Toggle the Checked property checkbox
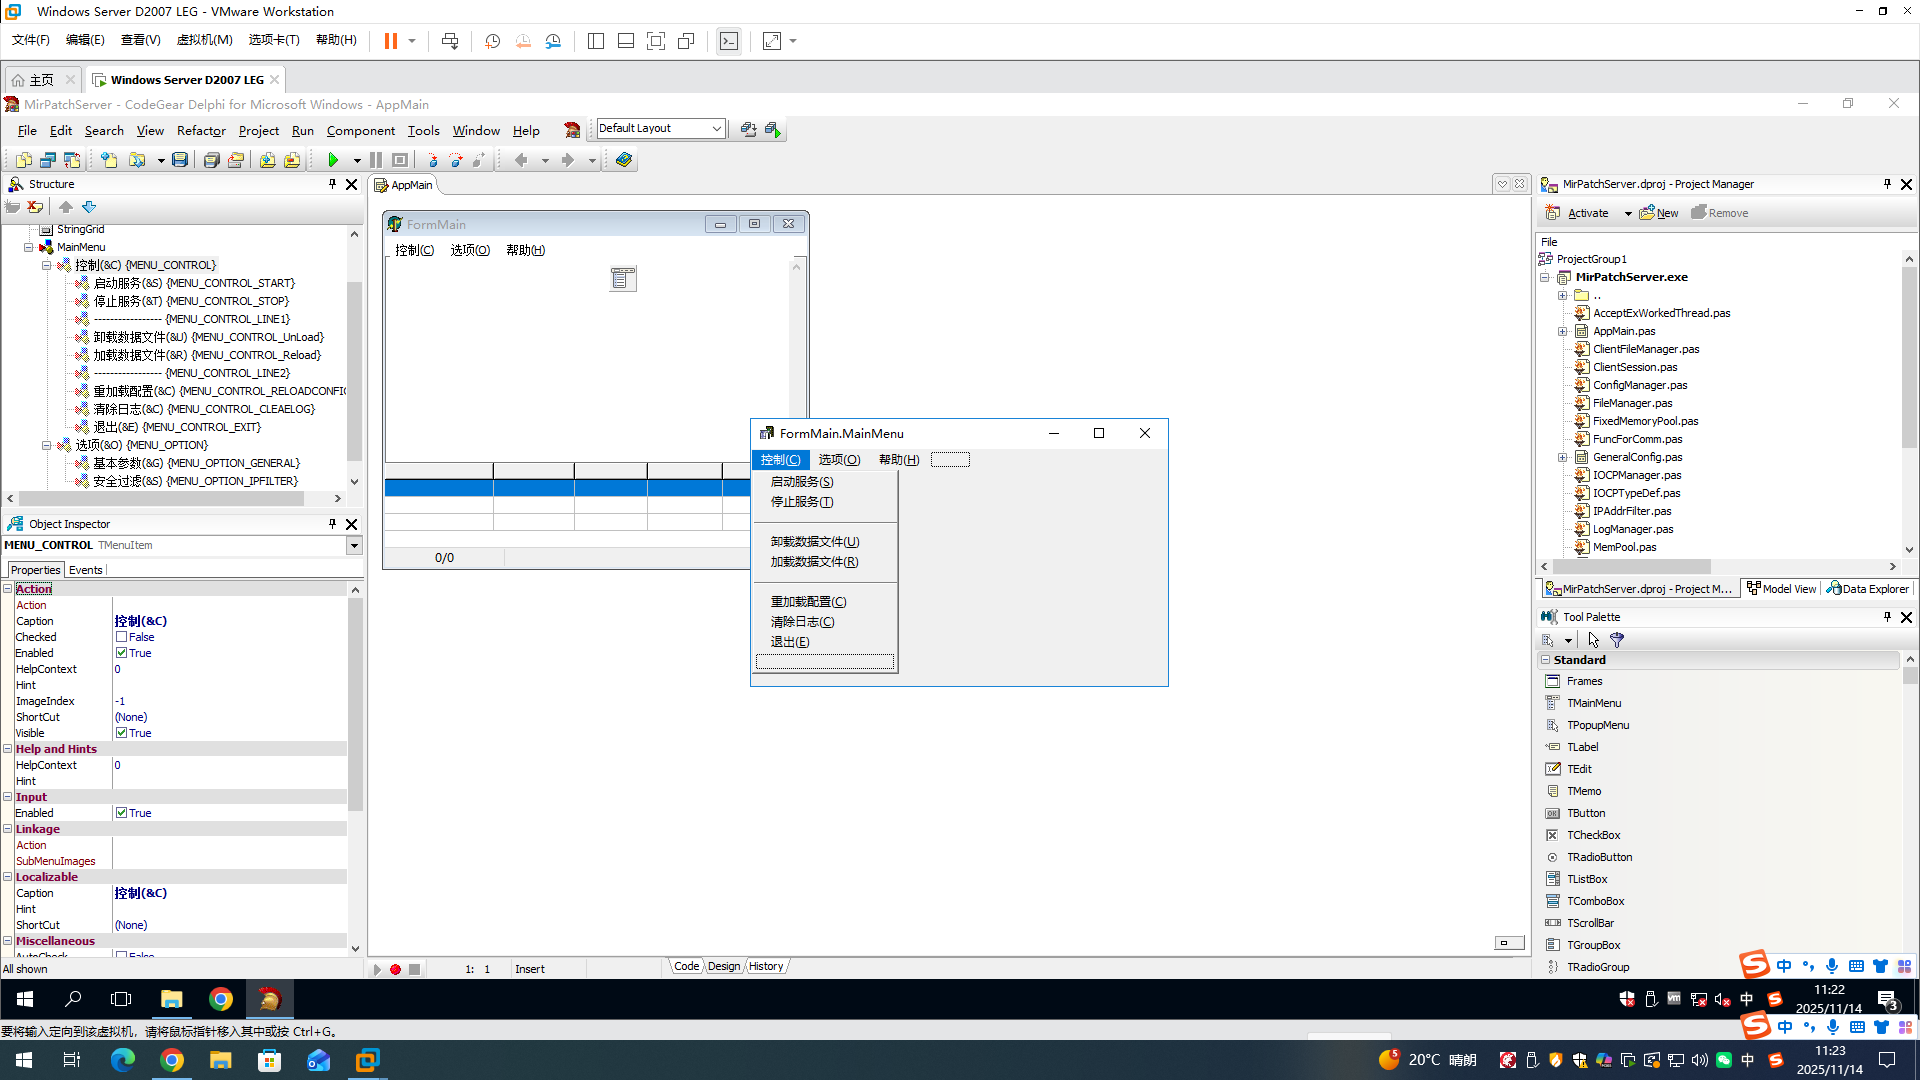This screenshot has height=1080, width=1920. tap(121, 637)
